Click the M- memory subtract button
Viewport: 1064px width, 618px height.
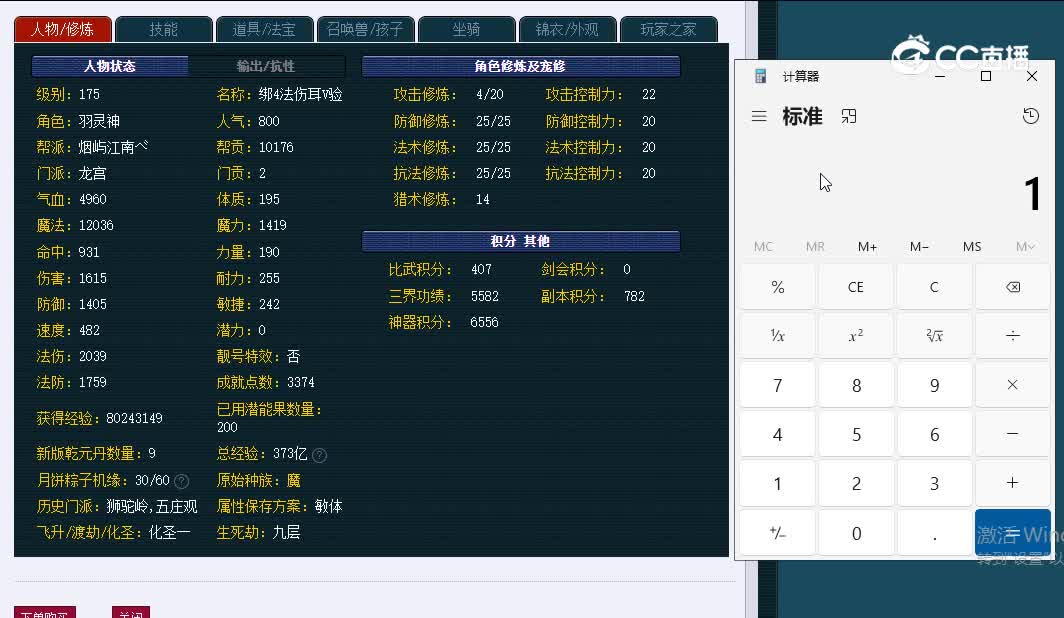(x=919, y=247)
